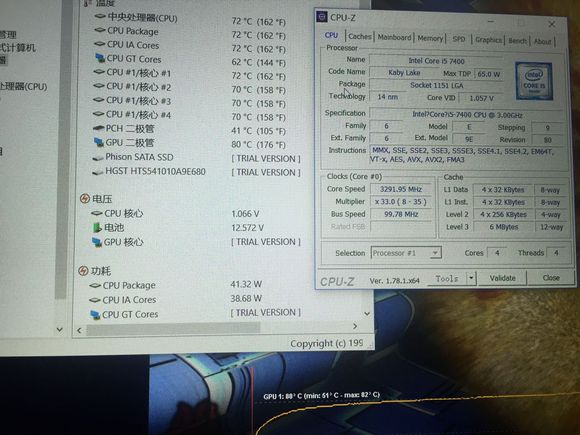Image resolution: width=580 pixels, height=435 pixels.
Task: Select the 80 °C (176 °F) value beside GPU 二极管
Action: pos(259,145)
